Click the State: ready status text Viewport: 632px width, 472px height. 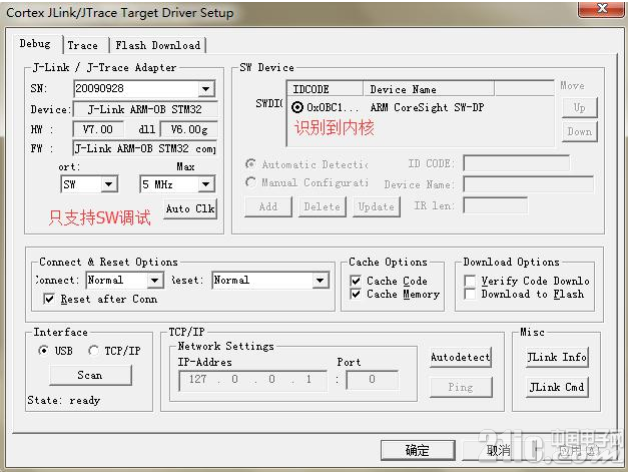point(64,400)
